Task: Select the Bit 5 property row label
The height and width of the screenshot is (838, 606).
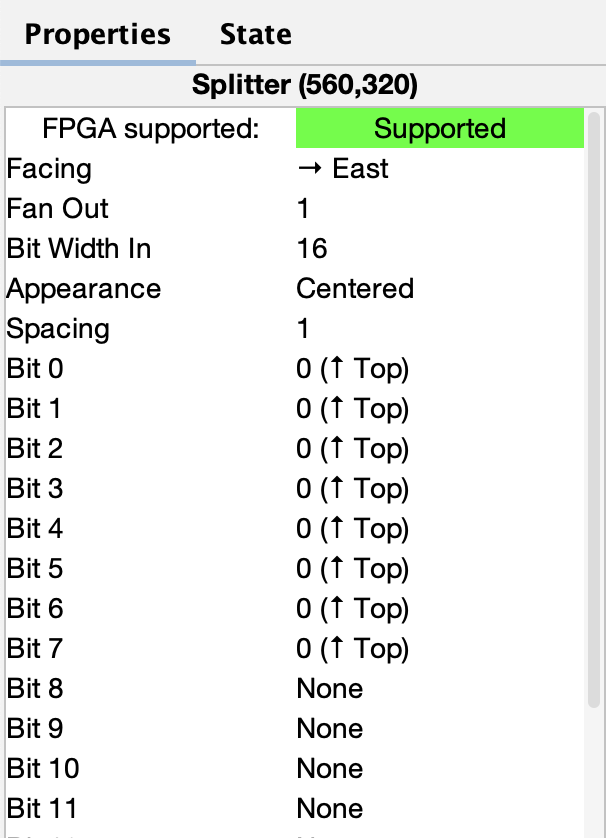Action: click(35, 569)
